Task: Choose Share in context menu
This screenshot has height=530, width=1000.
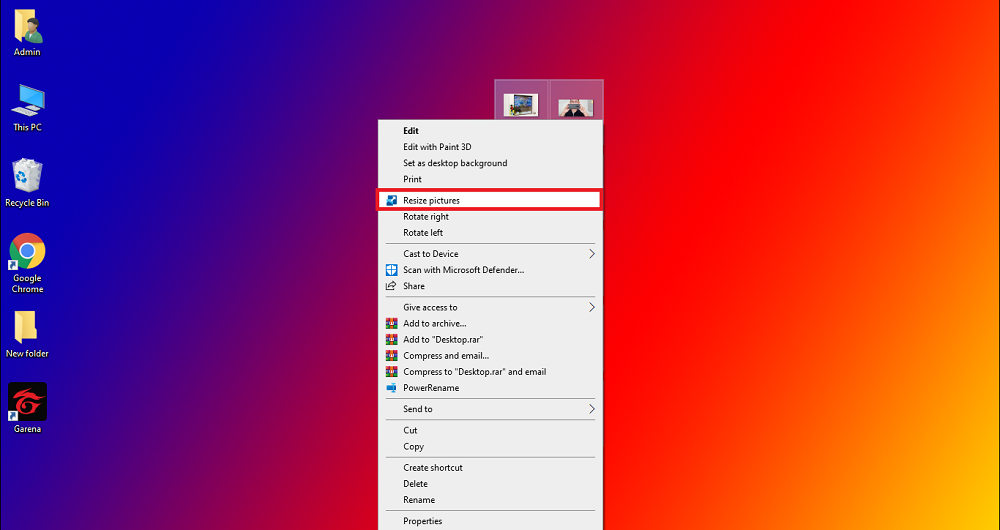Action: tap(490, 286)
